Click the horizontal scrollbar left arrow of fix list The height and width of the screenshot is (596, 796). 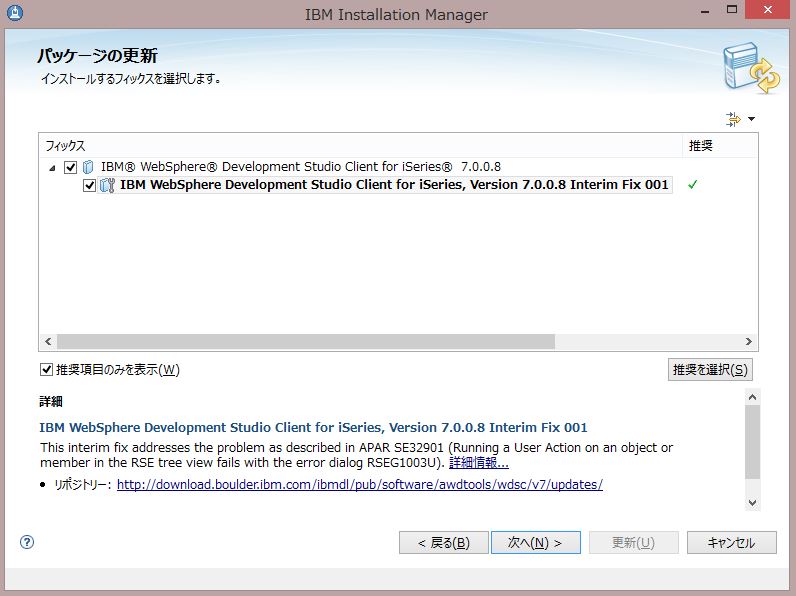[48, 342]
